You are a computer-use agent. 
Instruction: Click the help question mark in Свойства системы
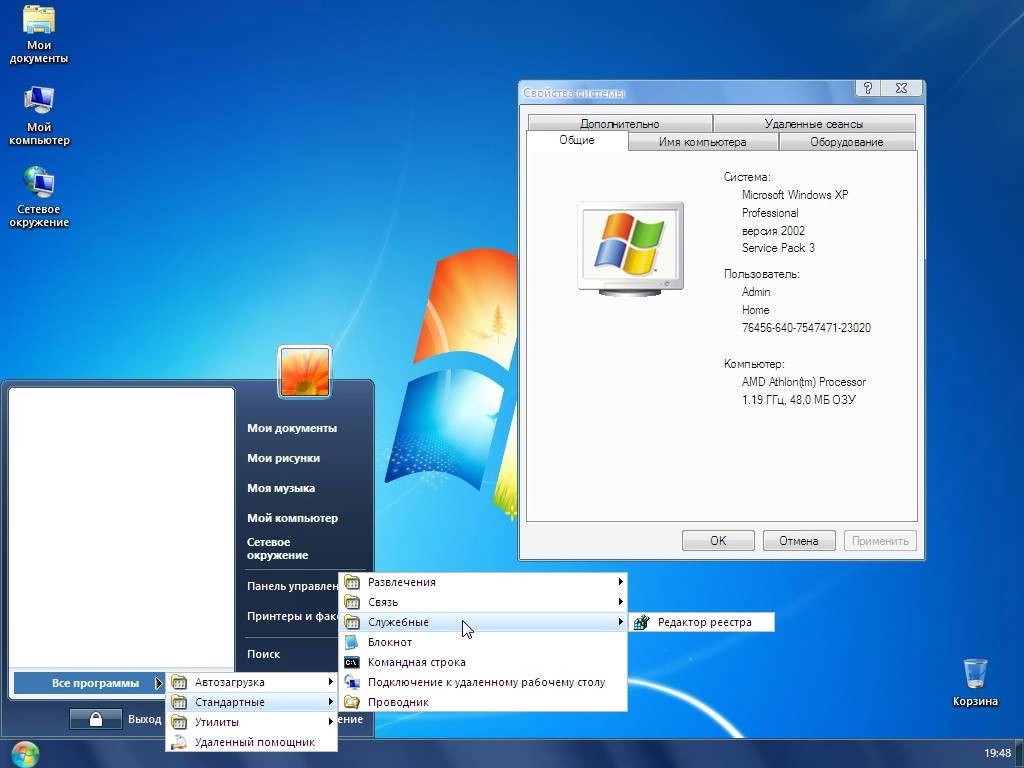click(x=867, y=88)
